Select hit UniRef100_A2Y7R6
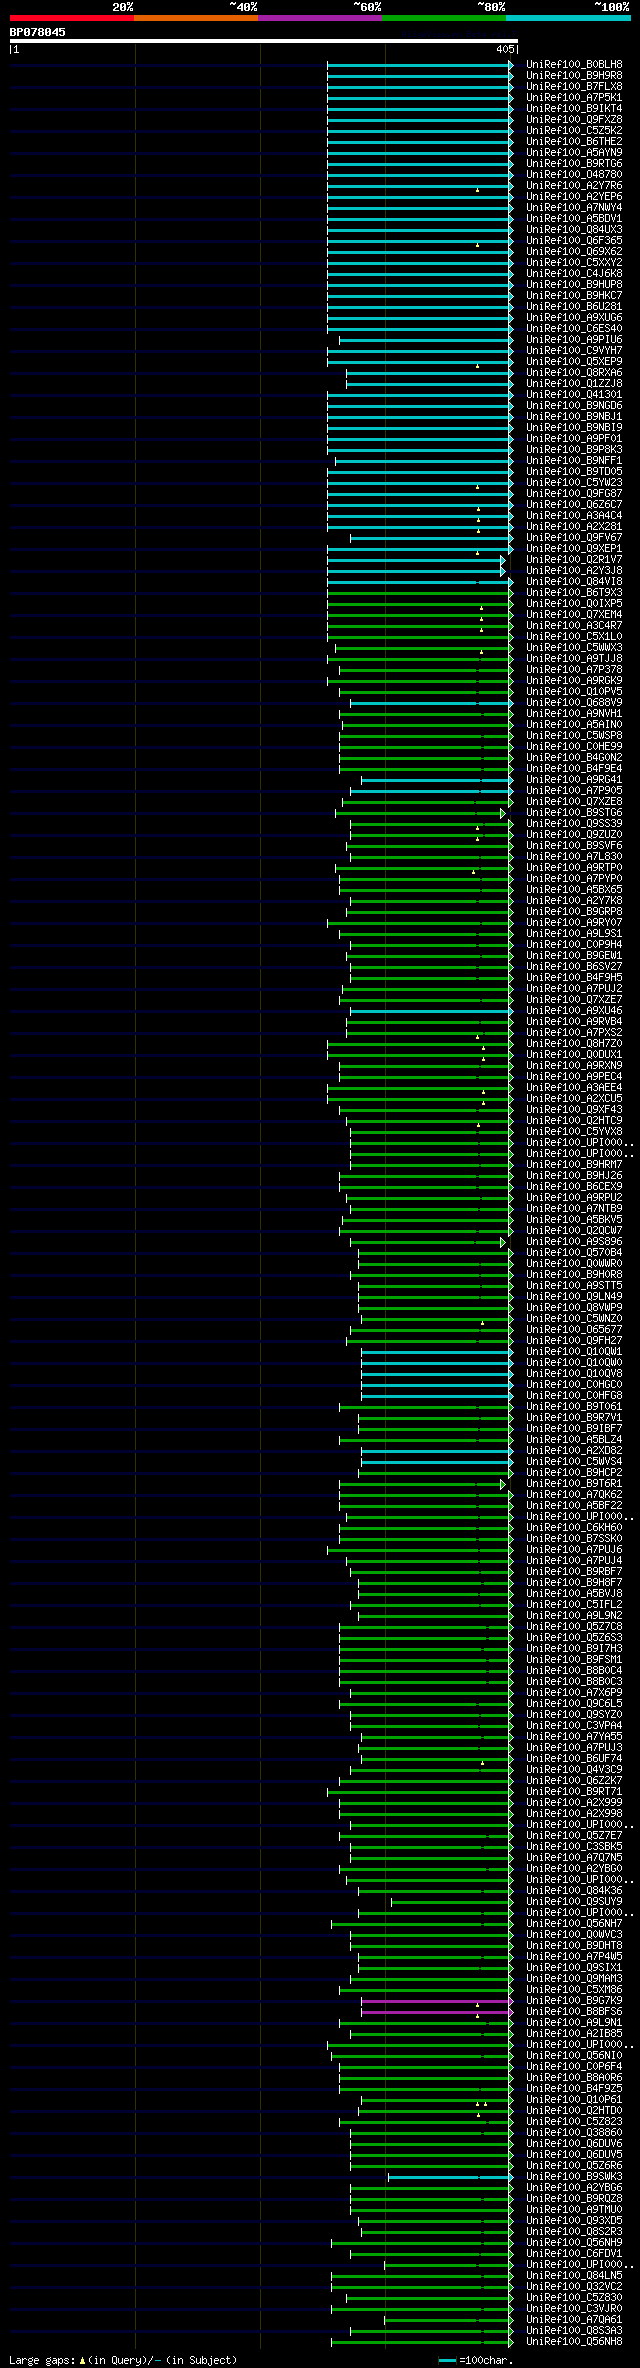 tap(574, 186)
